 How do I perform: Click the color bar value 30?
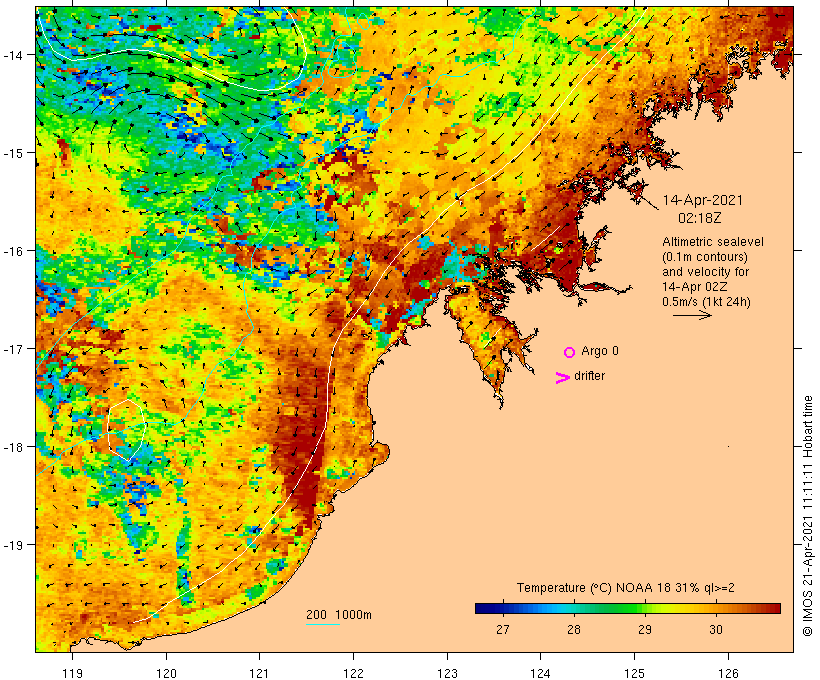tap(716, 630)
